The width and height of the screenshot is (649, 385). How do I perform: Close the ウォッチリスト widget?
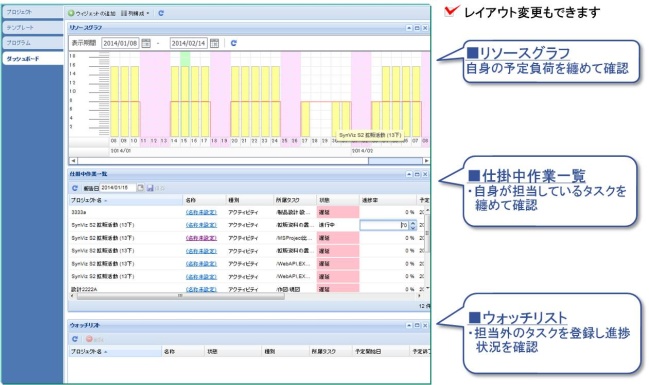[425, 325]
